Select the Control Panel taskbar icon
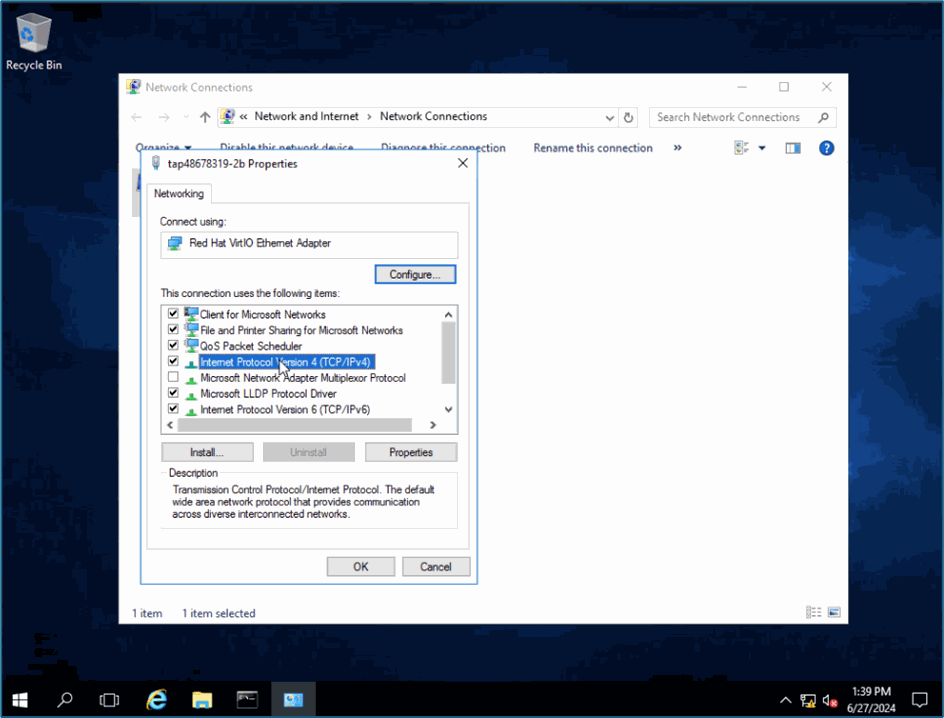 pyautogui.click(x=293, y=700)
